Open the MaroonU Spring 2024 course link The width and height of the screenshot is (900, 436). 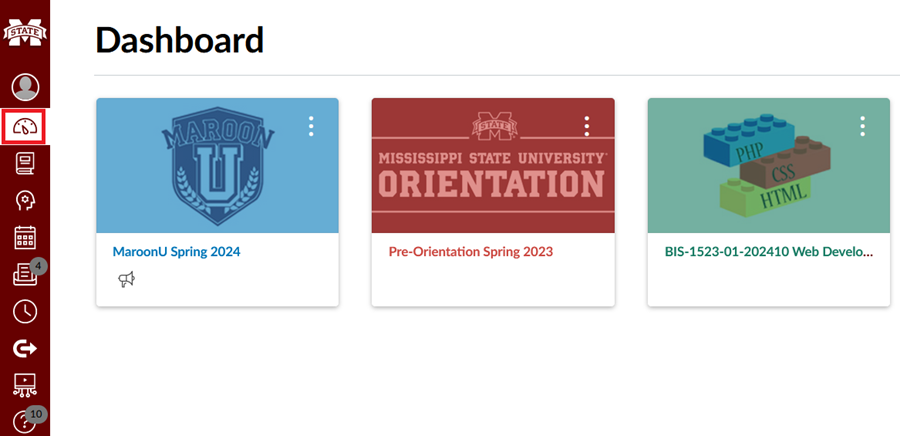point(176,251)
